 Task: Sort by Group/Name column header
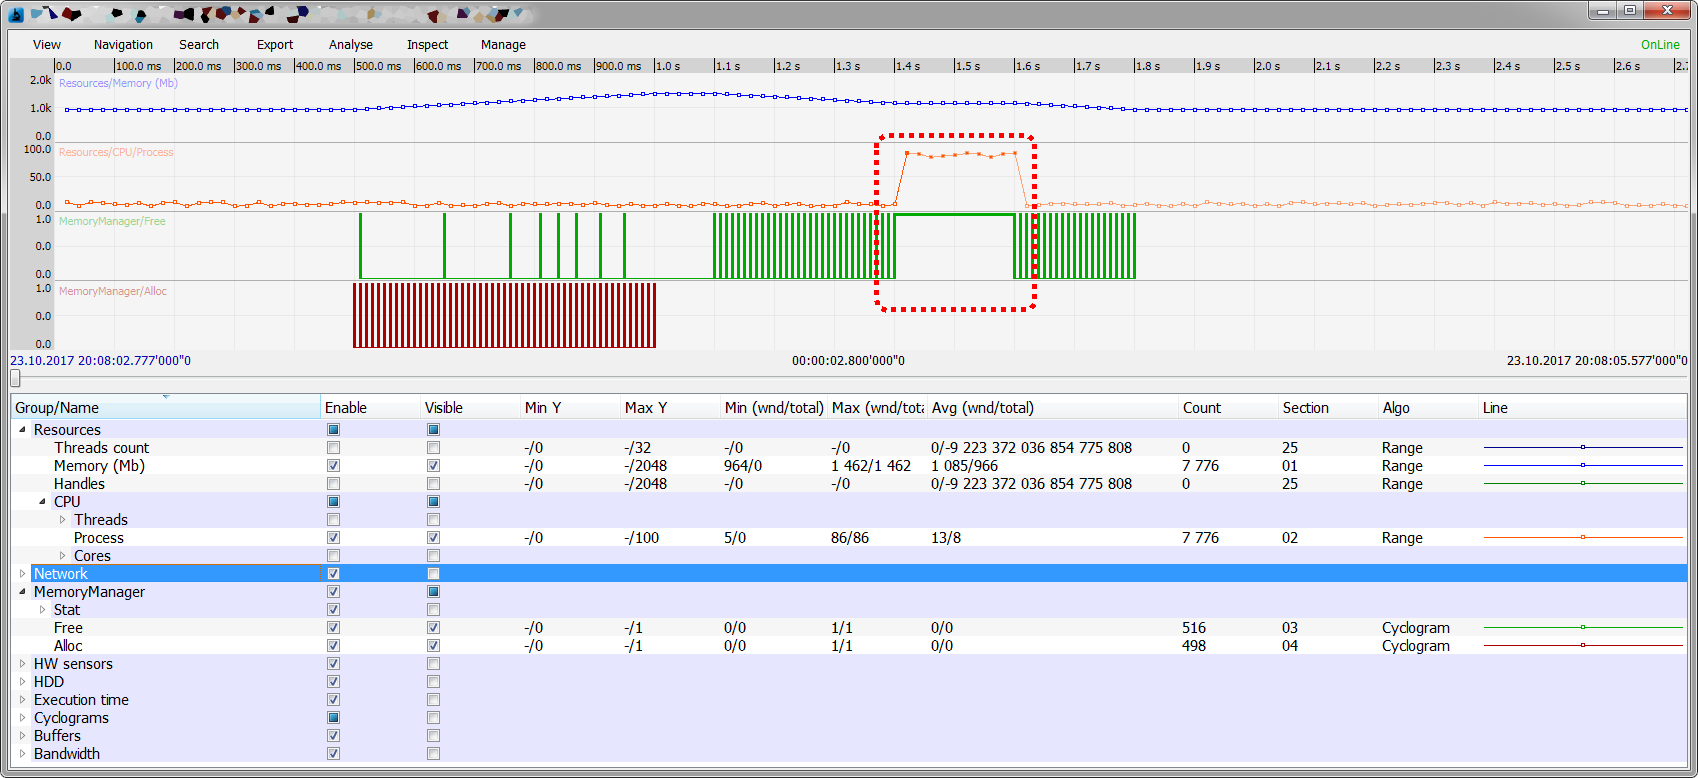click(166, 407)
